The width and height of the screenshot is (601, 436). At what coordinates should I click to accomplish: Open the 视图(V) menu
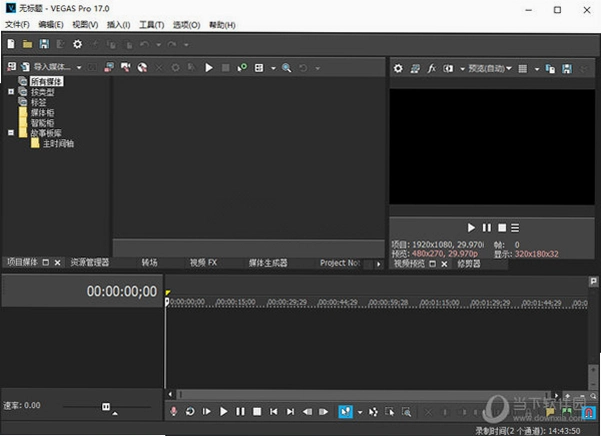pos(85,25)
